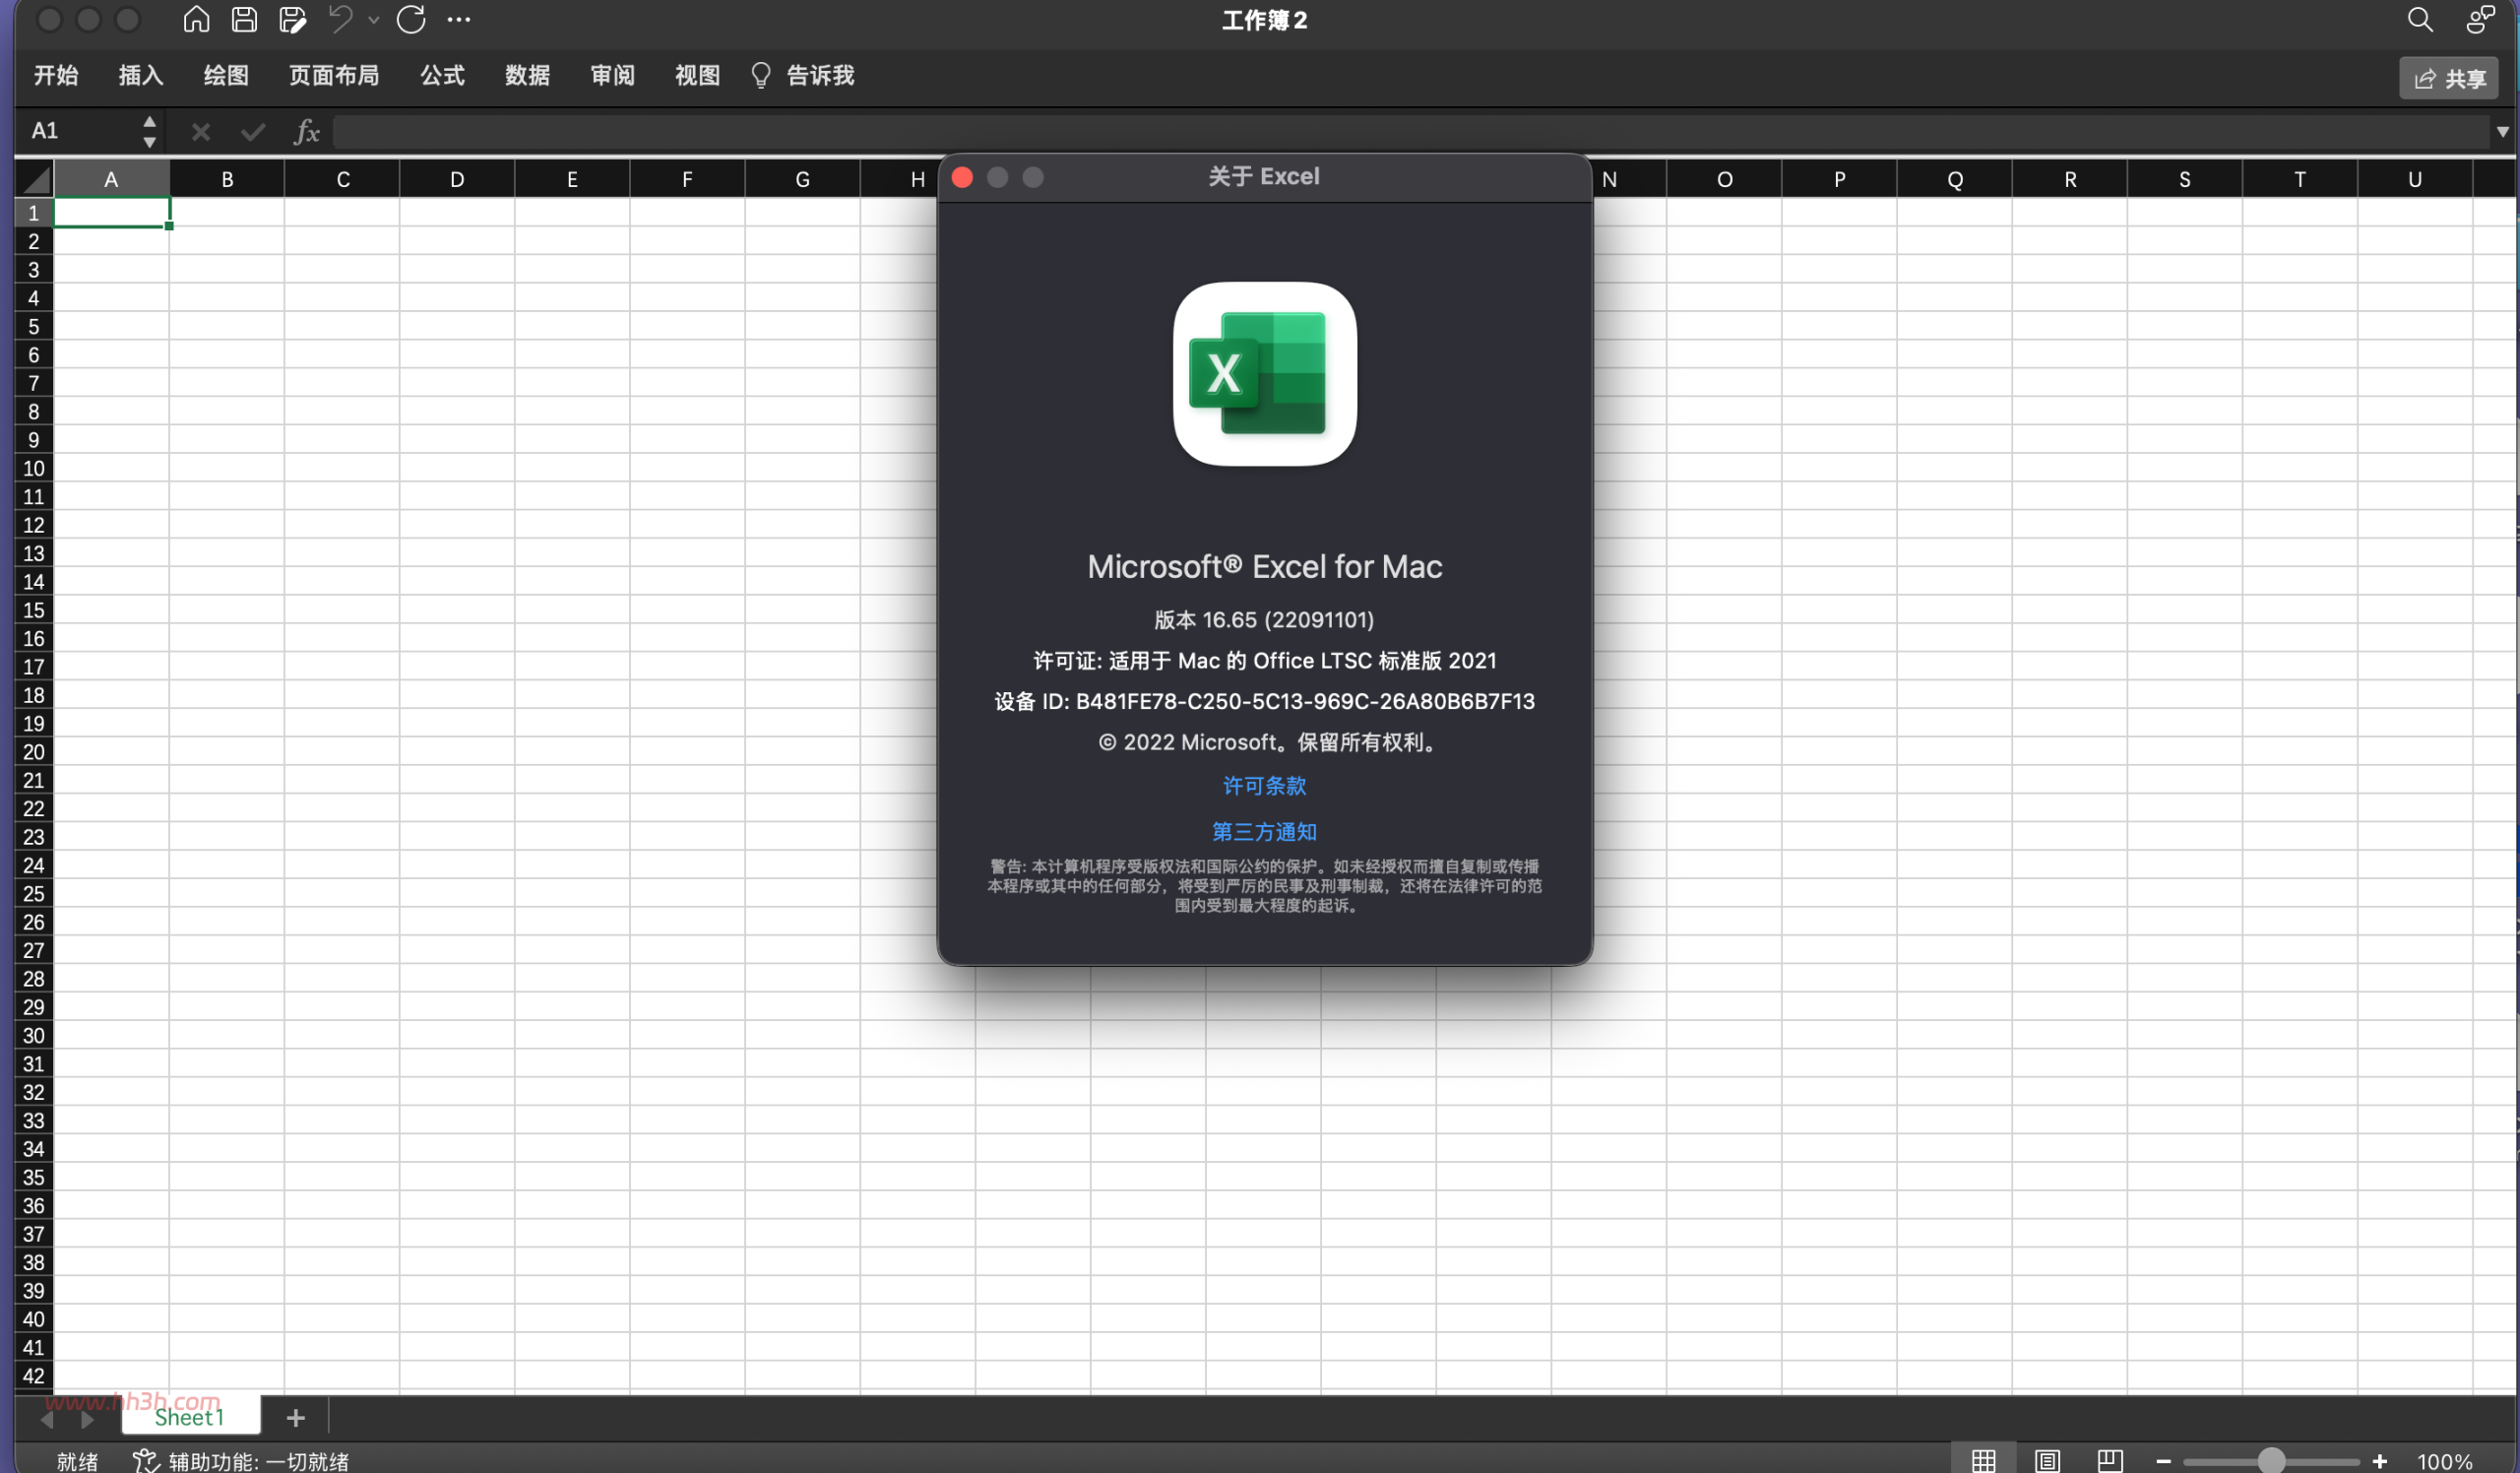Open the Undo history dropdown arrow

click(374, 19)
